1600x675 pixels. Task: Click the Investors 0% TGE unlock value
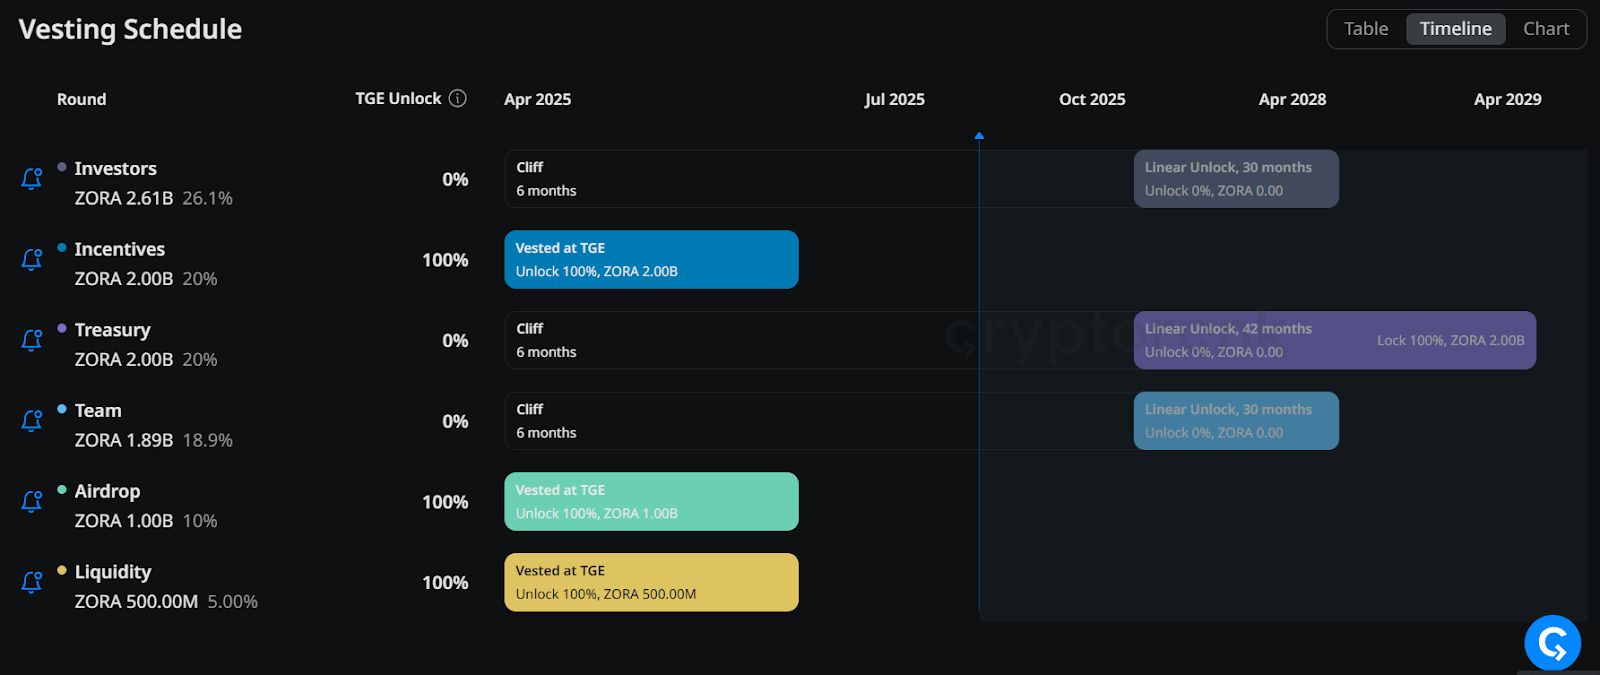[455, 179]
